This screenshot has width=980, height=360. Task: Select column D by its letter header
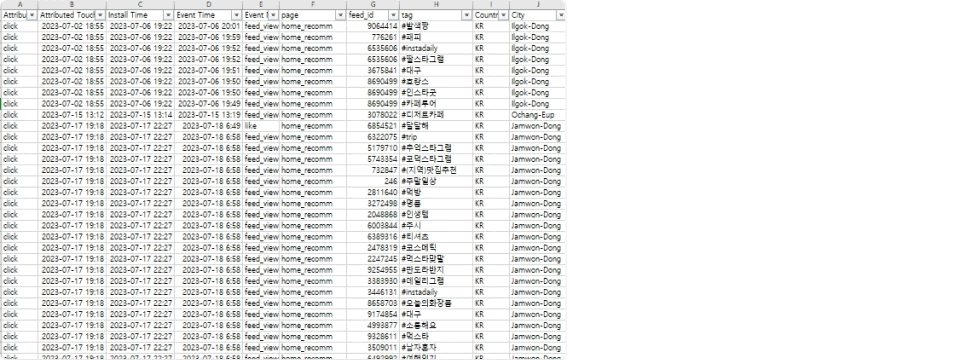click(208, 4)
